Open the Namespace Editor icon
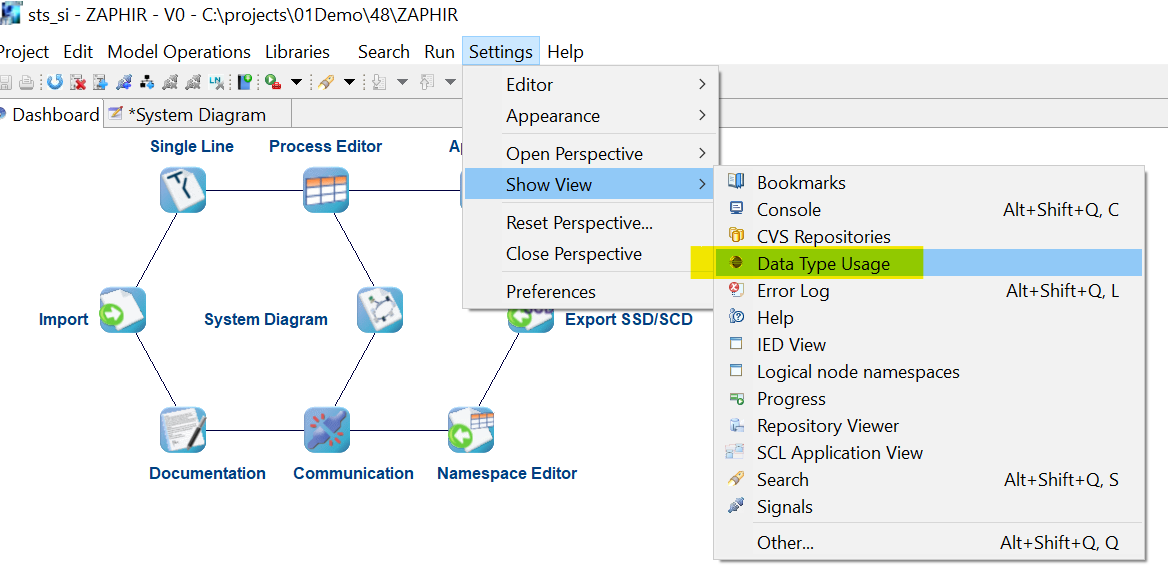1168x577 pixels. tap(470, 430)
